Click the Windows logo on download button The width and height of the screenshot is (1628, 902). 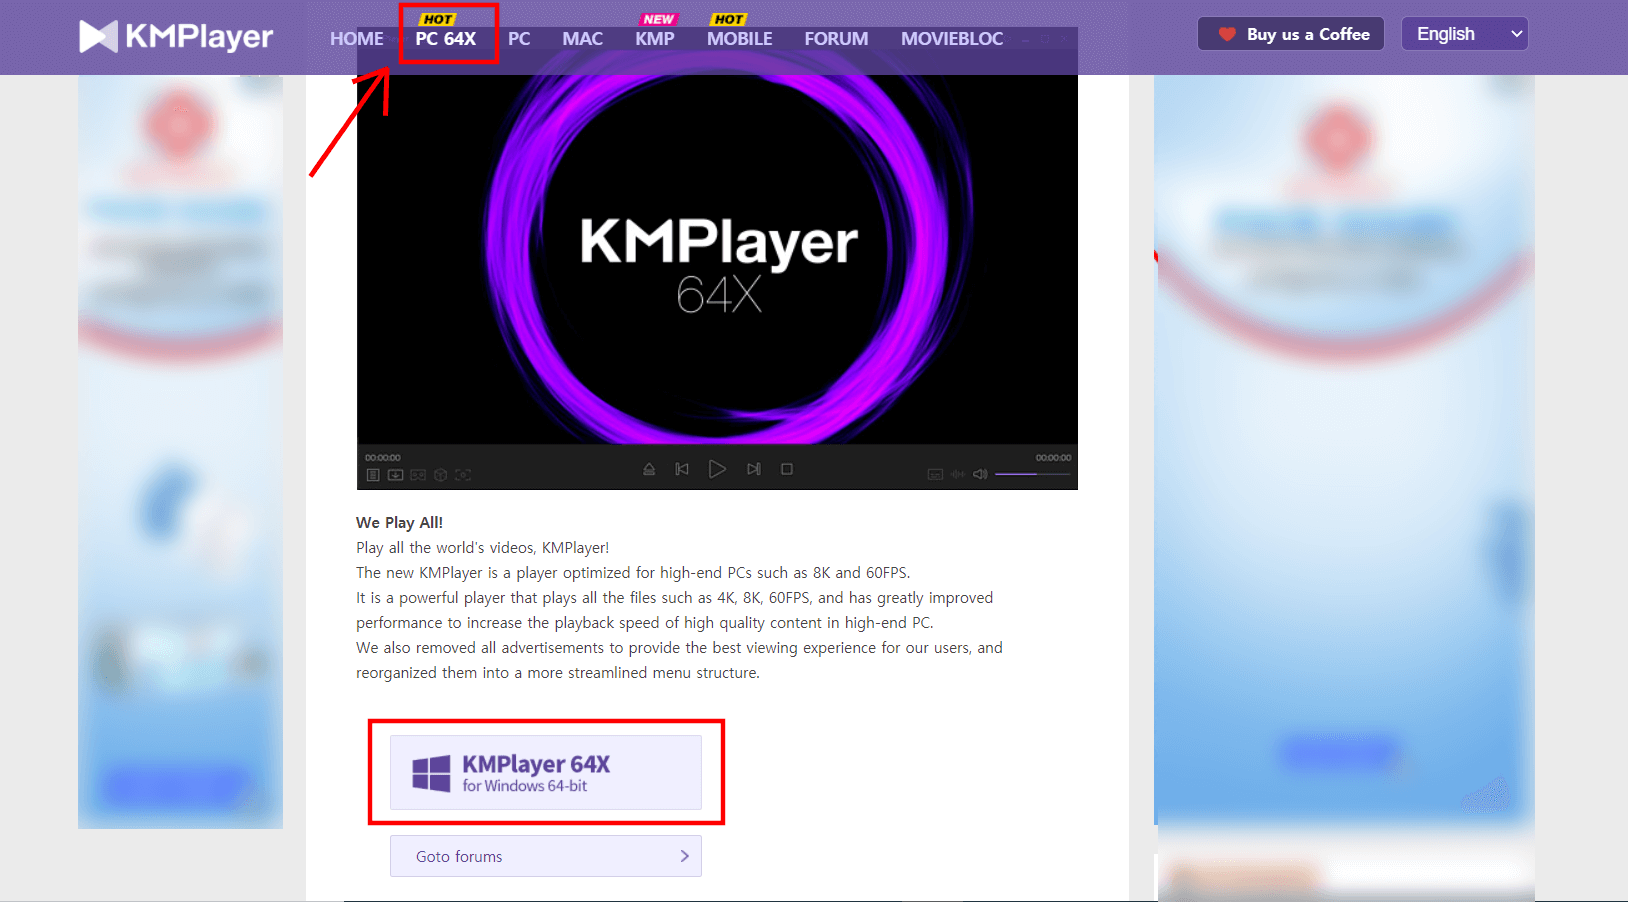(432, 773)
